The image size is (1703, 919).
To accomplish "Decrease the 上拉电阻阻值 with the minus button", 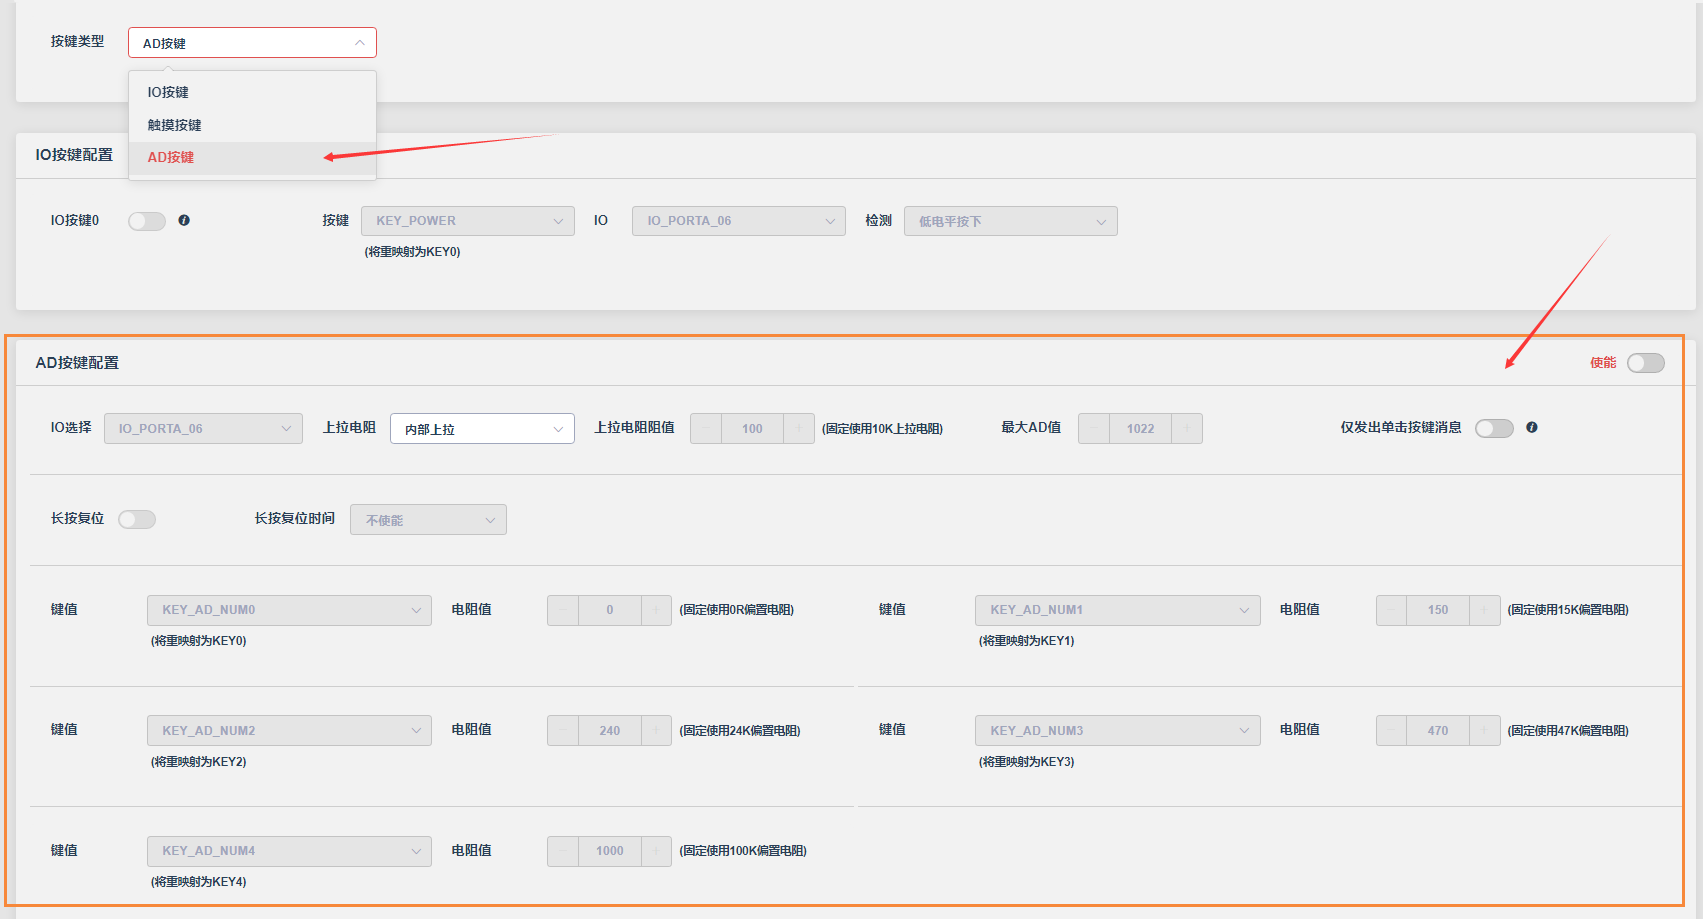I will (x=706, y=428).
